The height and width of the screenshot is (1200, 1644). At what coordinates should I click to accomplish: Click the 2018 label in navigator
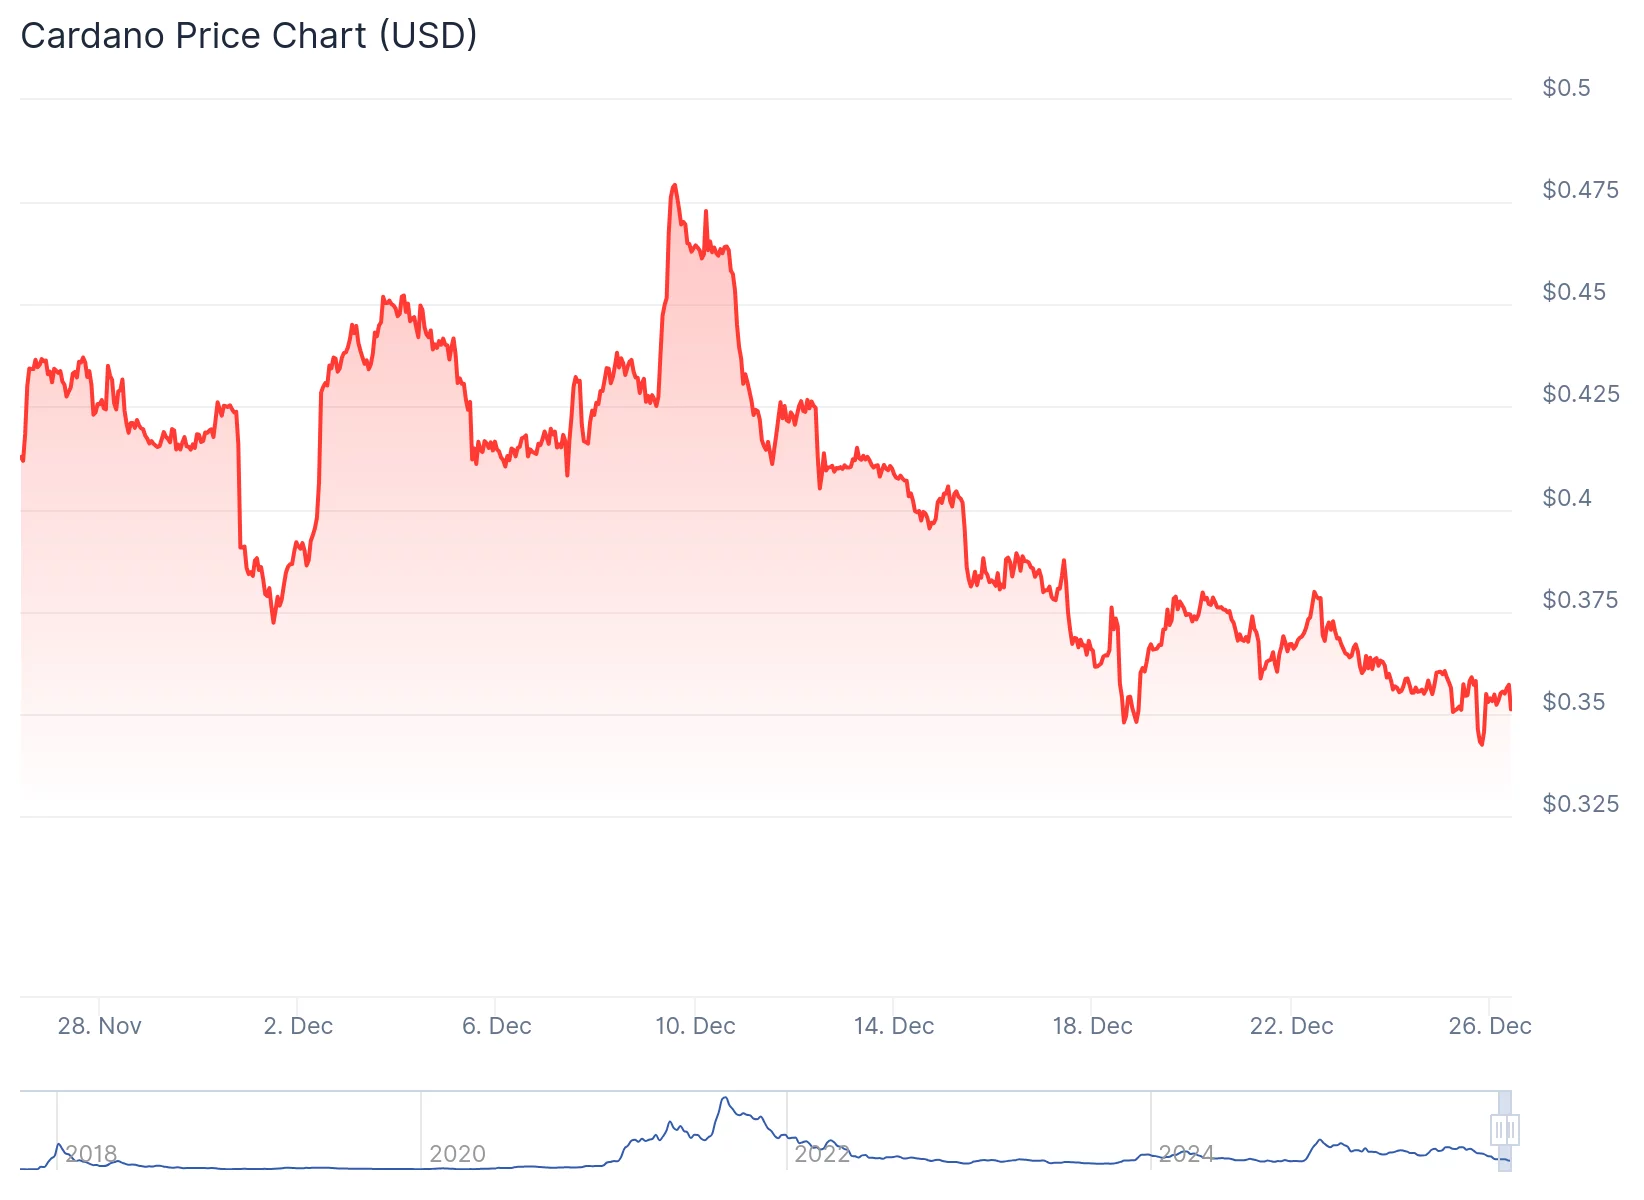click(x=92, y=1154)
